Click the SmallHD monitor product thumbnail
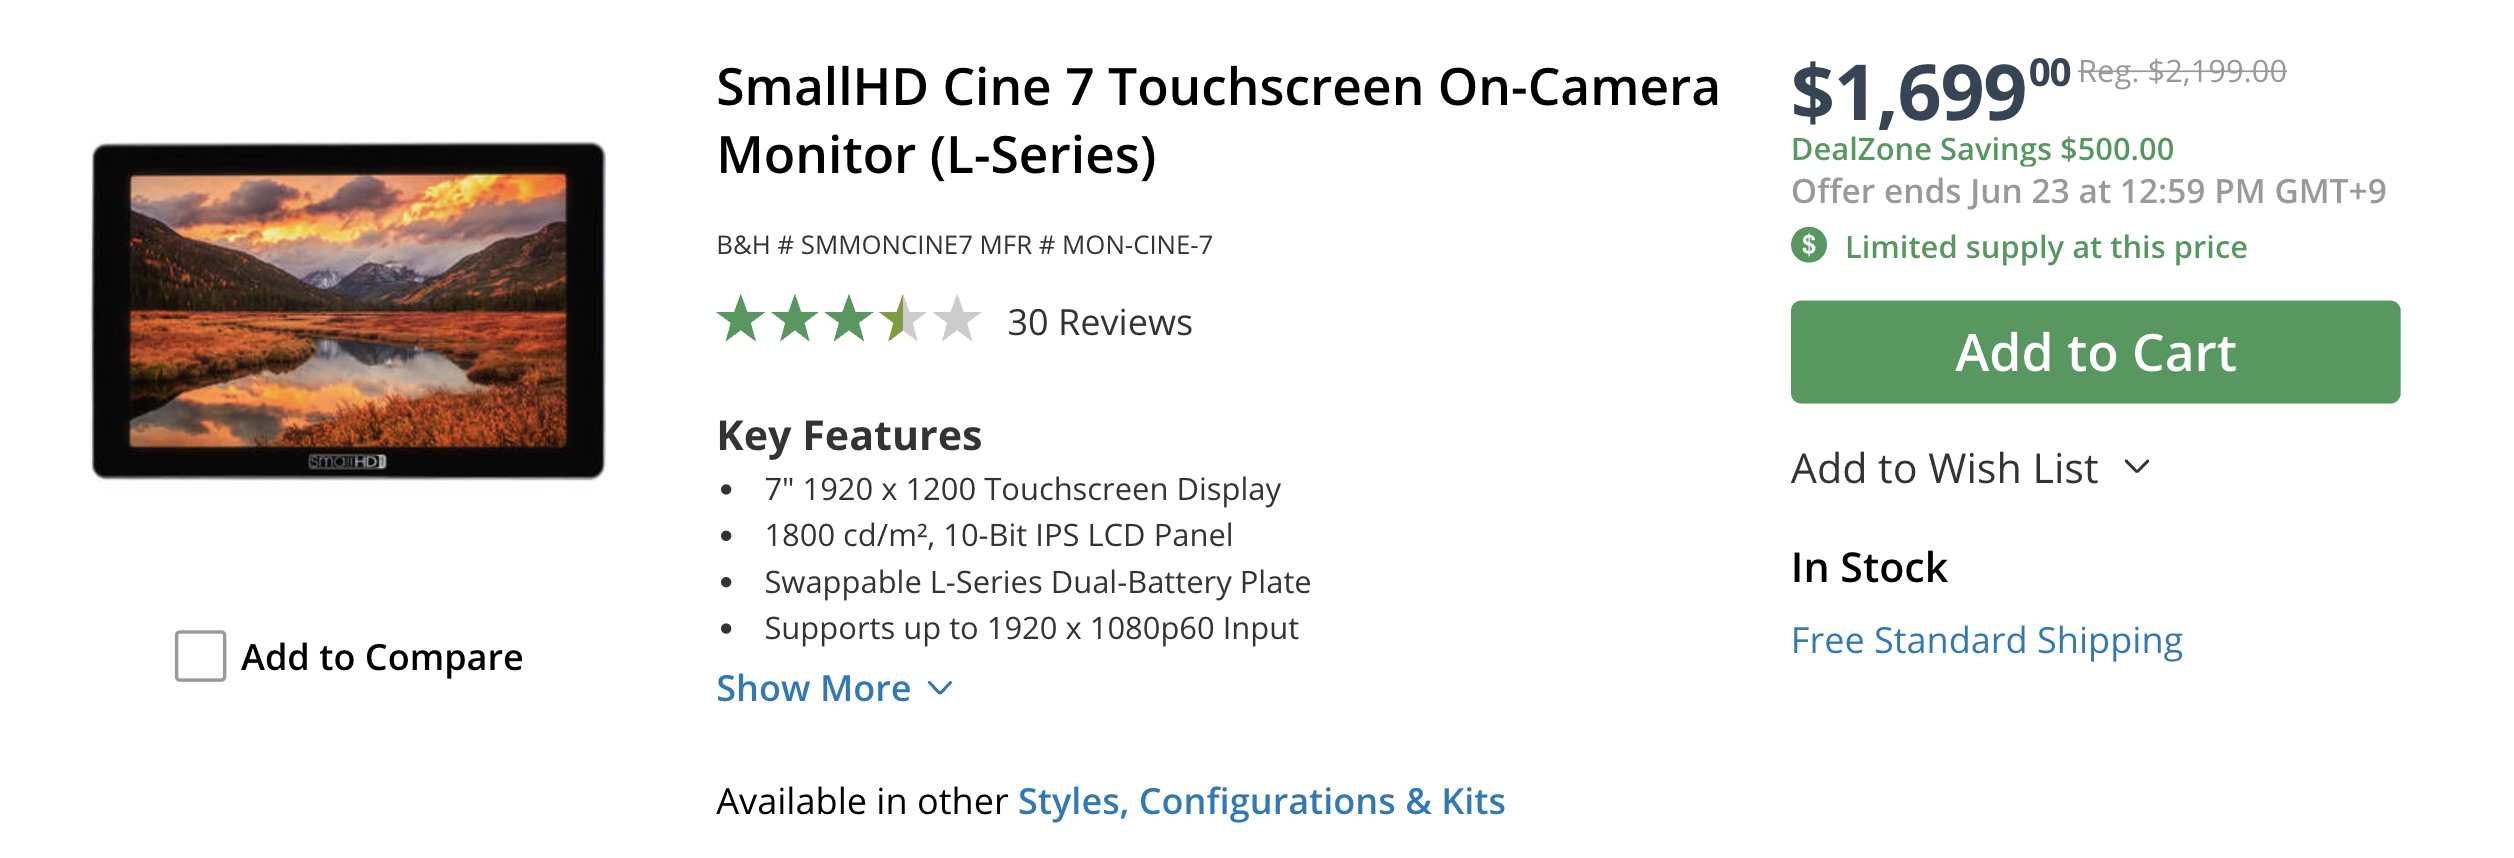The width and height of the screenshot is (2514, 858). (x=348, y=310)
